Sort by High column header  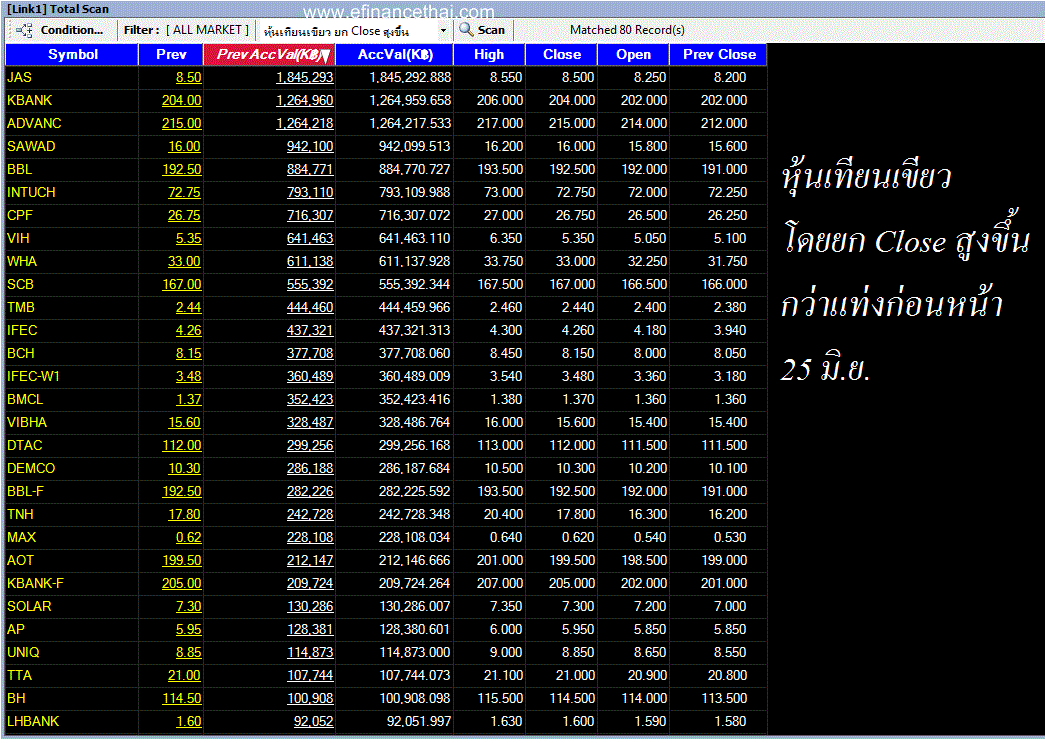(x=489, y=55)
